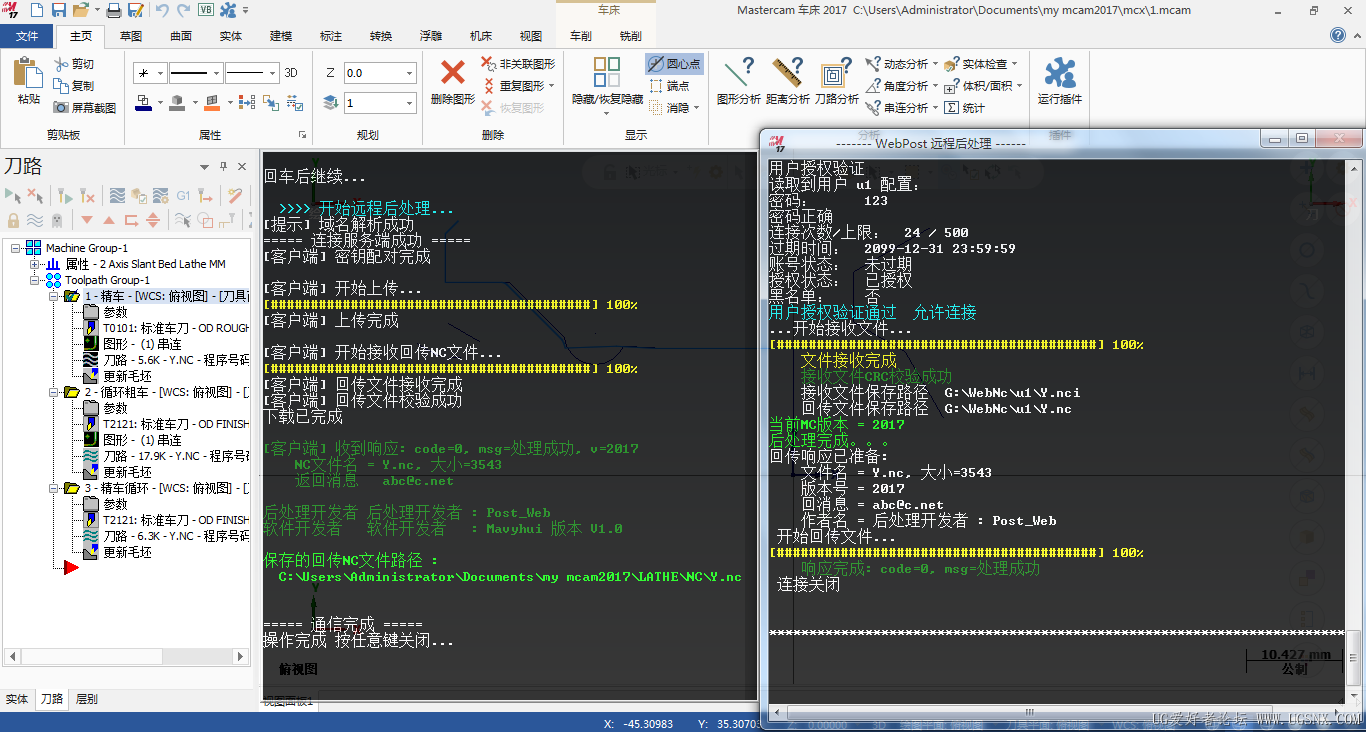1366x732 pixels.
Task: Click the solid color swatch (gray)
Action: coord(177,103)
